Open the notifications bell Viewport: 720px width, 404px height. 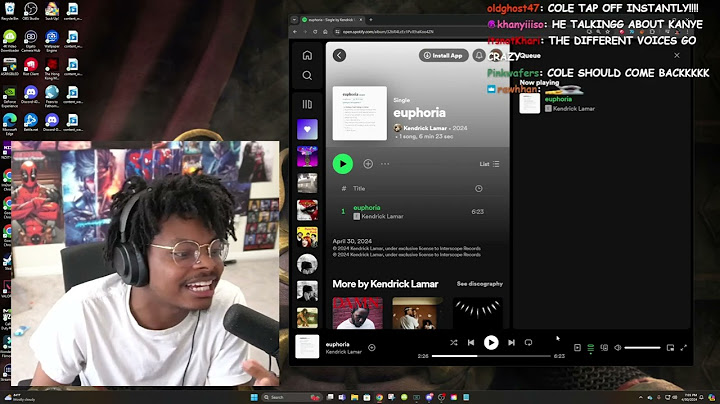pyautogui.click(x=479, y=56)
